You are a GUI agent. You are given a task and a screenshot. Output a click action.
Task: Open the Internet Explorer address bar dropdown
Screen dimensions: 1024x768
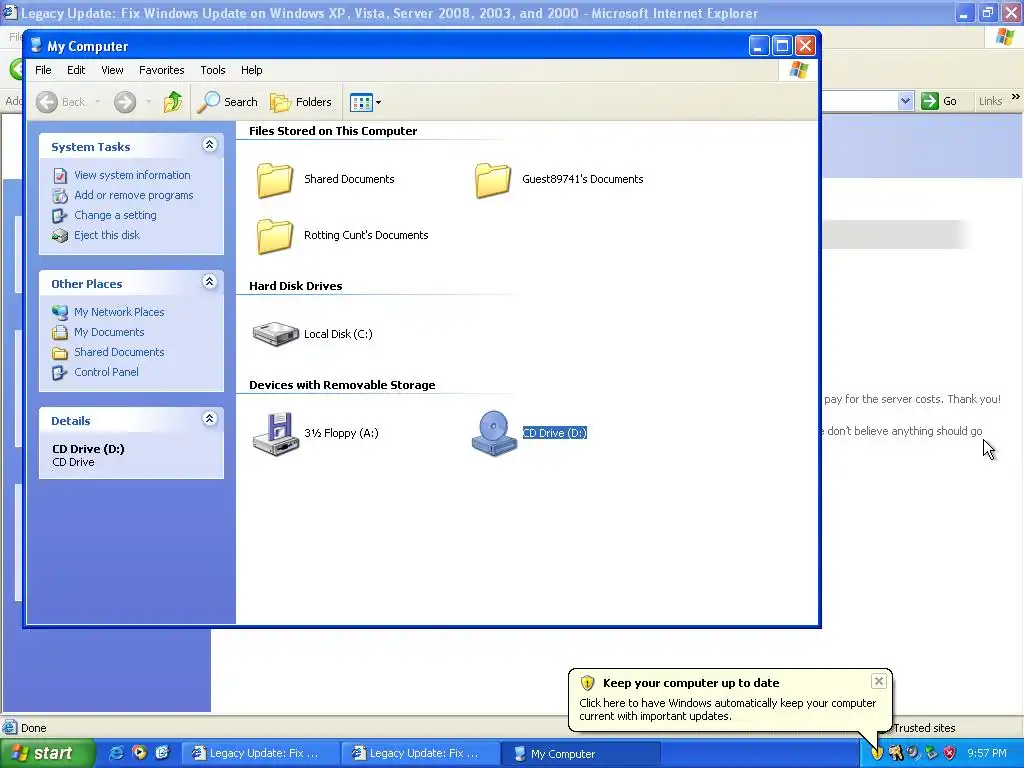[905, 101]
